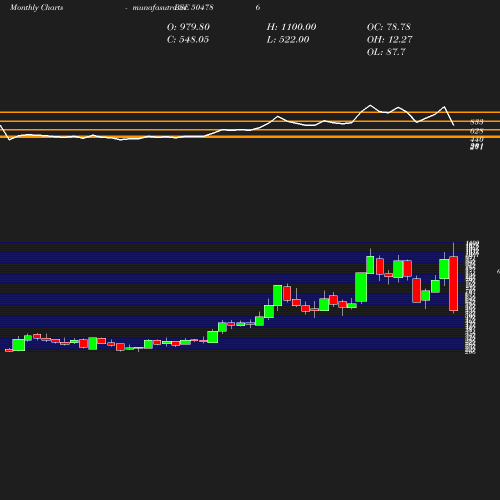Screen dimensions: 500x500
Task: Click the close price 'C: 548.05' value
Action: (x=188, y=40)
